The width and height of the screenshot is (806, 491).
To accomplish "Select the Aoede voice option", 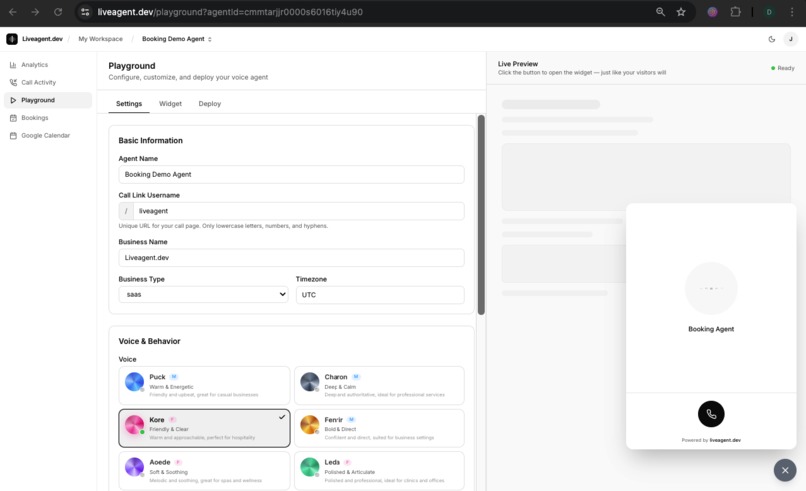I will [x=204, y=470].
